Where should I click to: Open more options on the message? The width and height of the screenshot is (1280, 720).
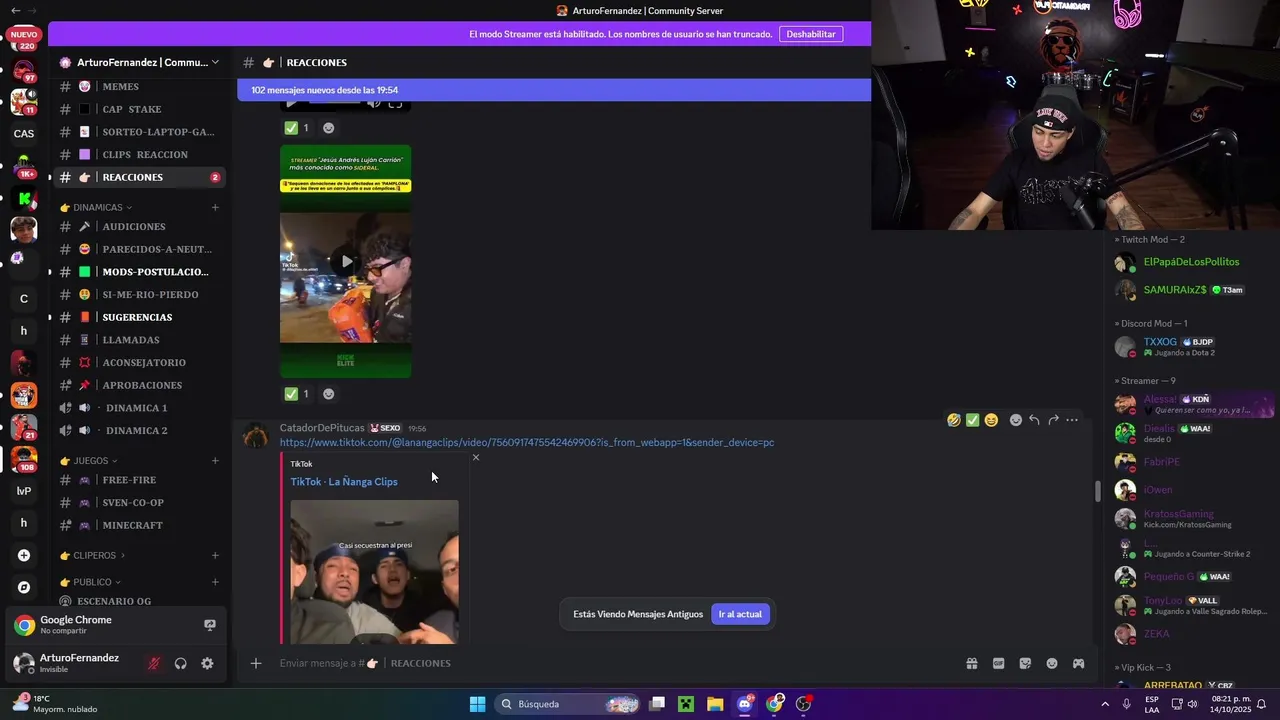point(1072,420)
